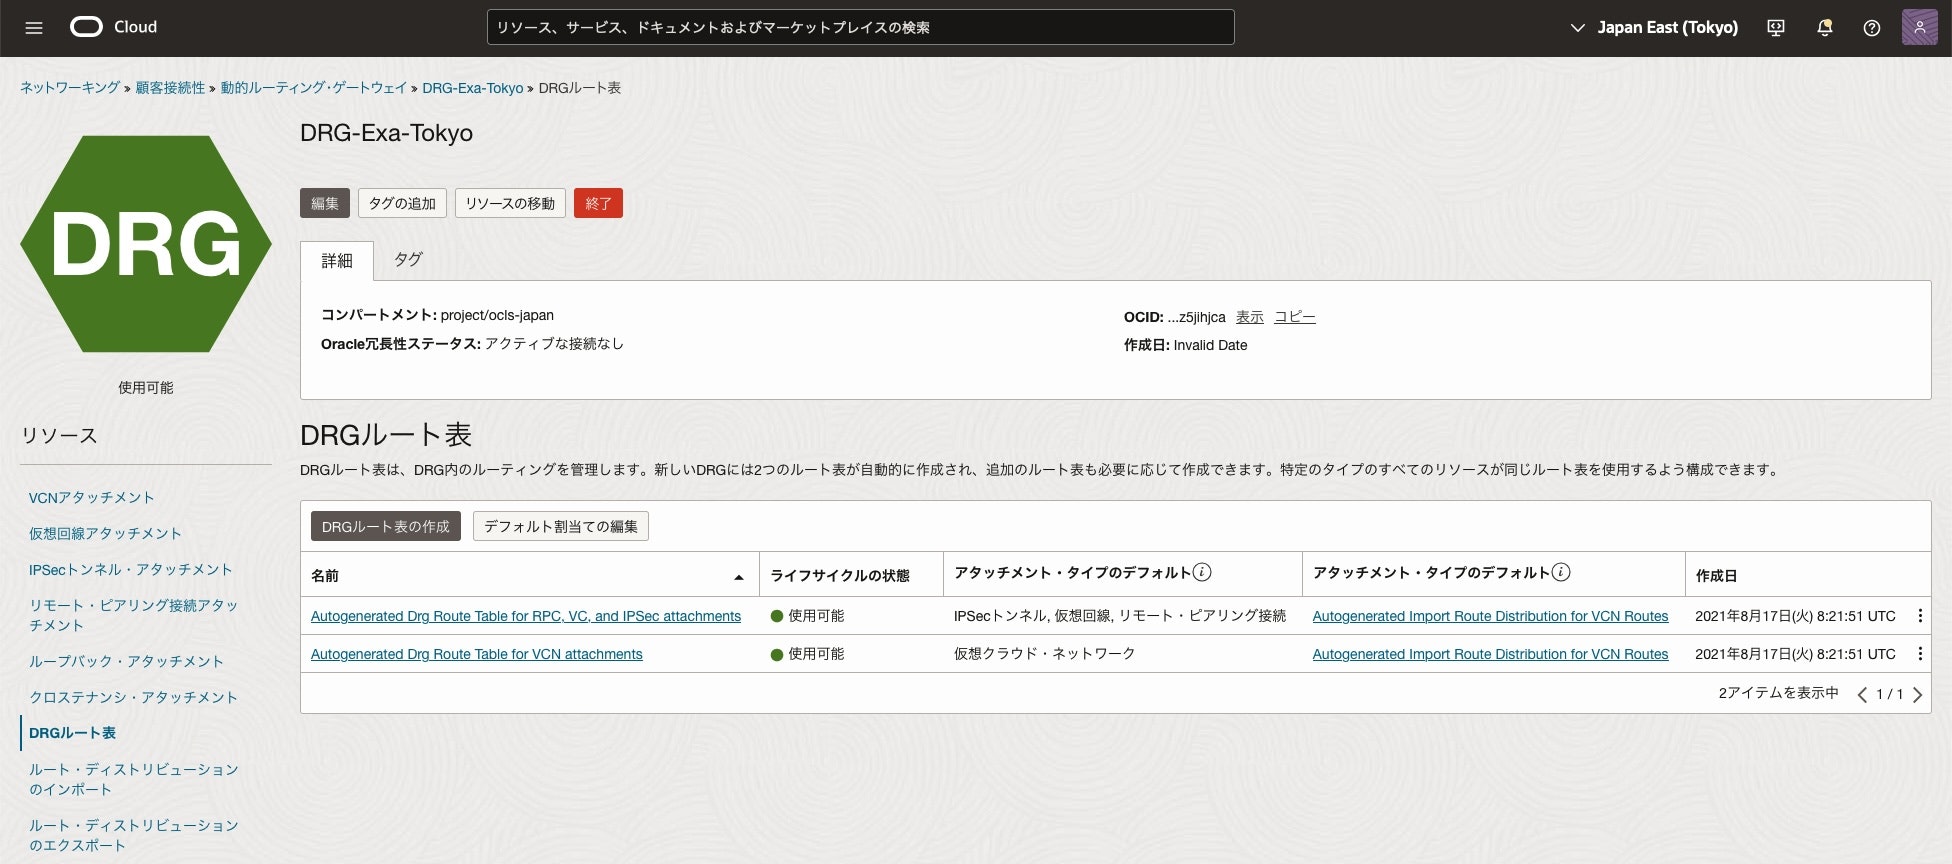Click デフォルト割当ての編集 button
This screenshot has width=1952, height=864.
[x=561, y=526]
